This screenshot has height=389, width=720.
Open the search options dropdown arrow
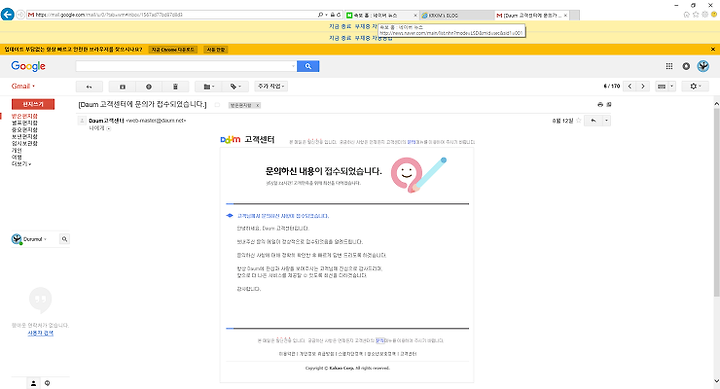tap(293, 67)
